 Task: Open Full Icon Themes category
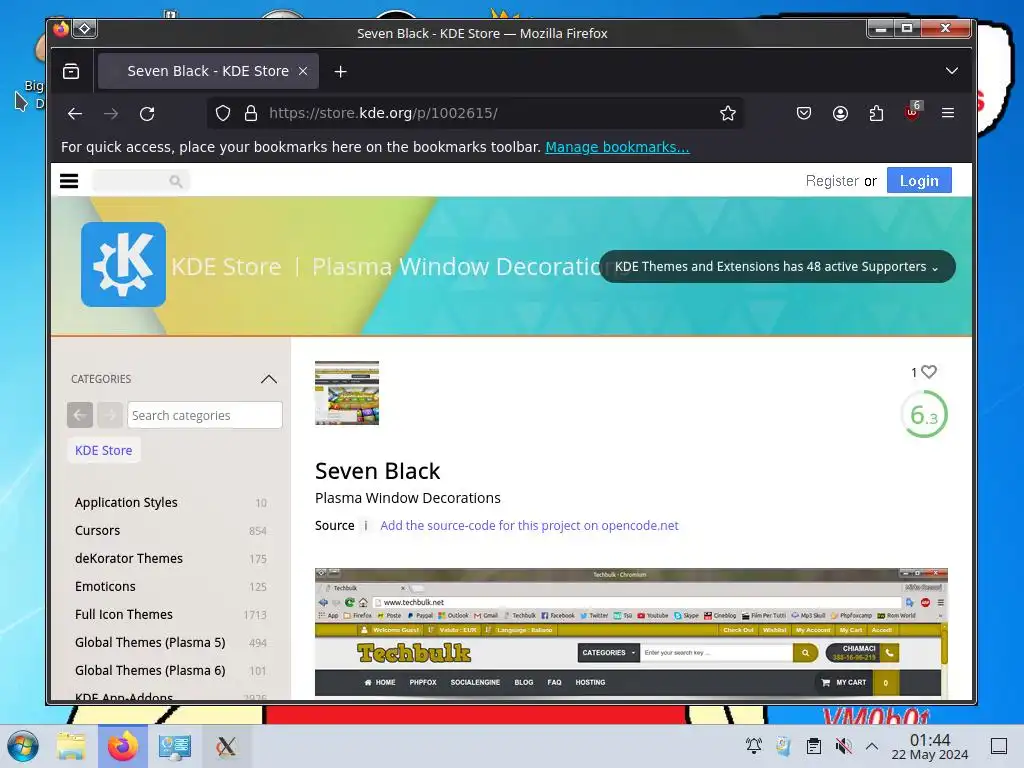[x=123, y=615]
